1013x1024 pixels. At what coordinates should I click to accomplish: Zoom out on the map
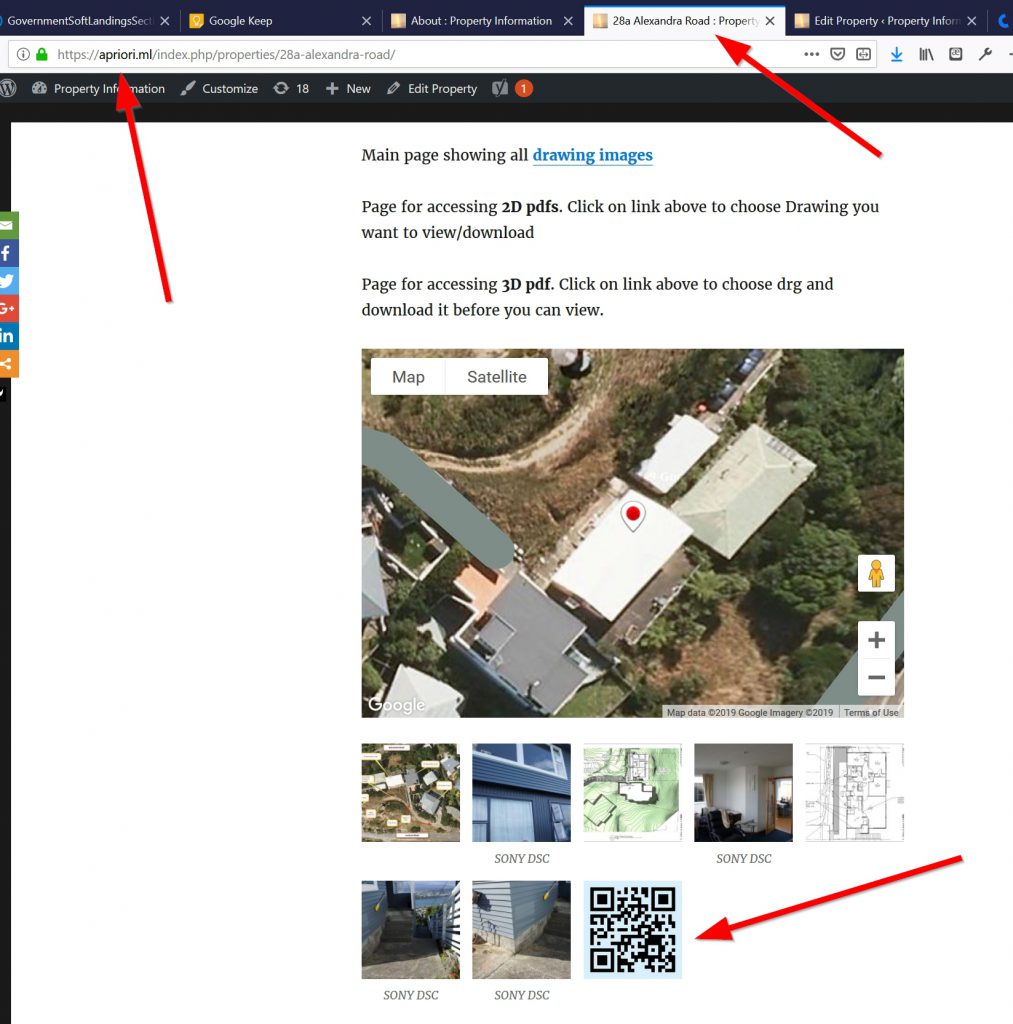(x=876, y=678)
